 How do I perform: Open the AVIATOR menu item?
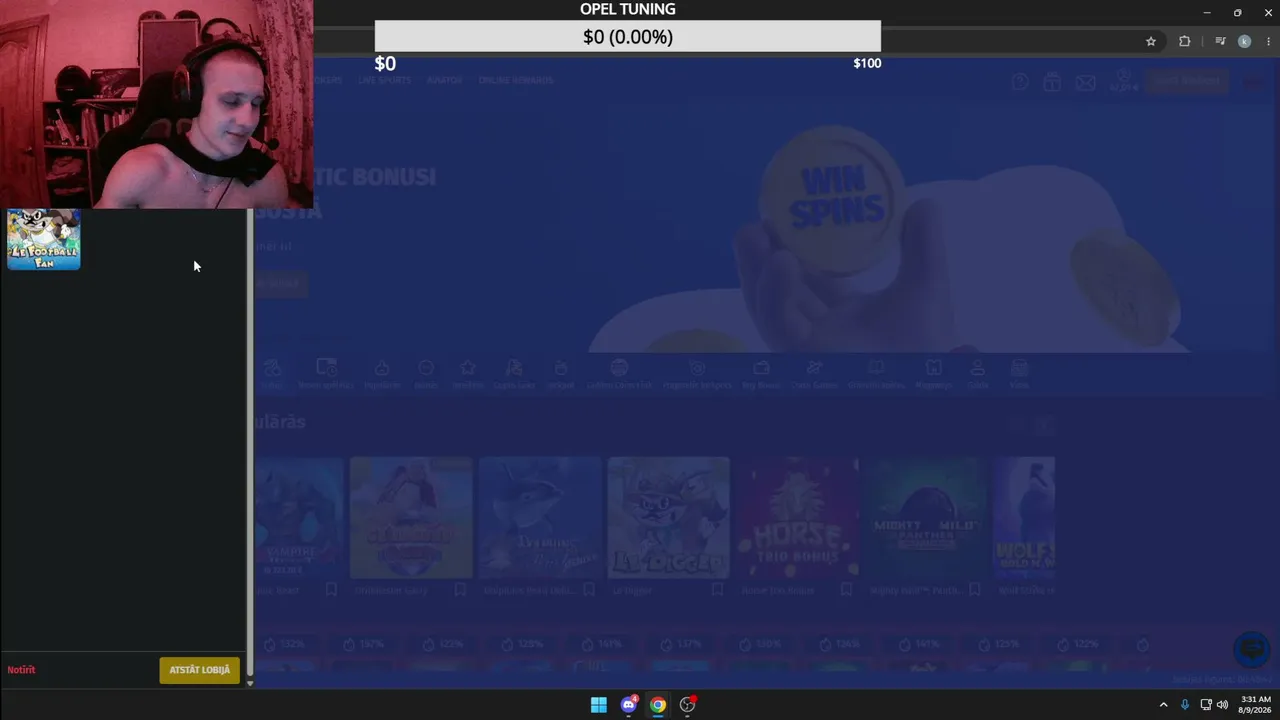(x=444, y=80)
